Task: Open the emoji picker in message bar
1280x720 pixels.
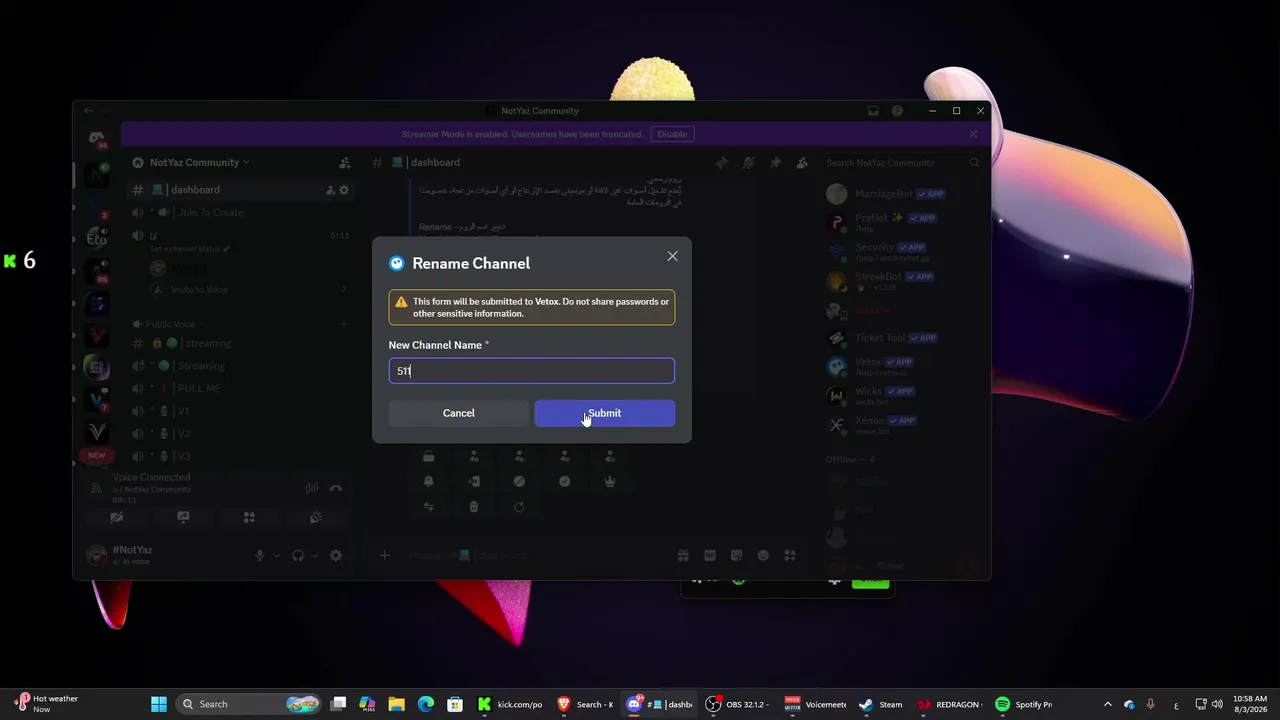Action: pos(763,556)
